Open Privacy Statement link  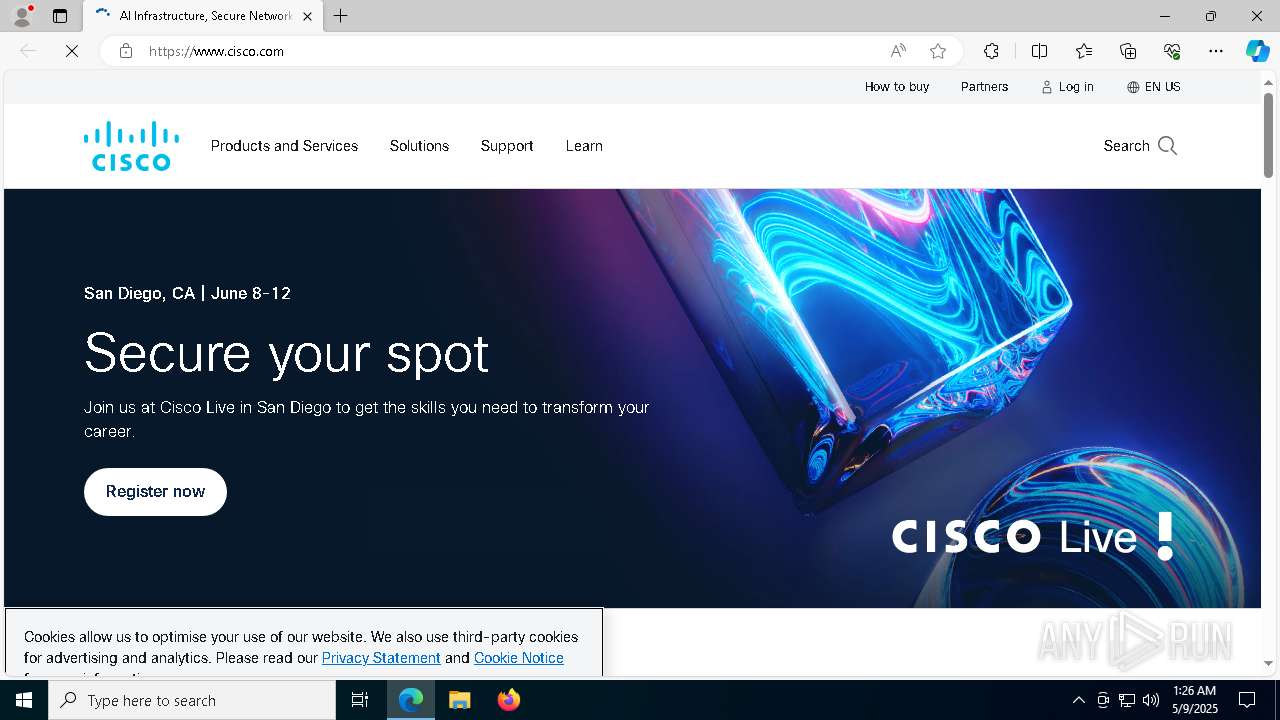pos(381,658)
